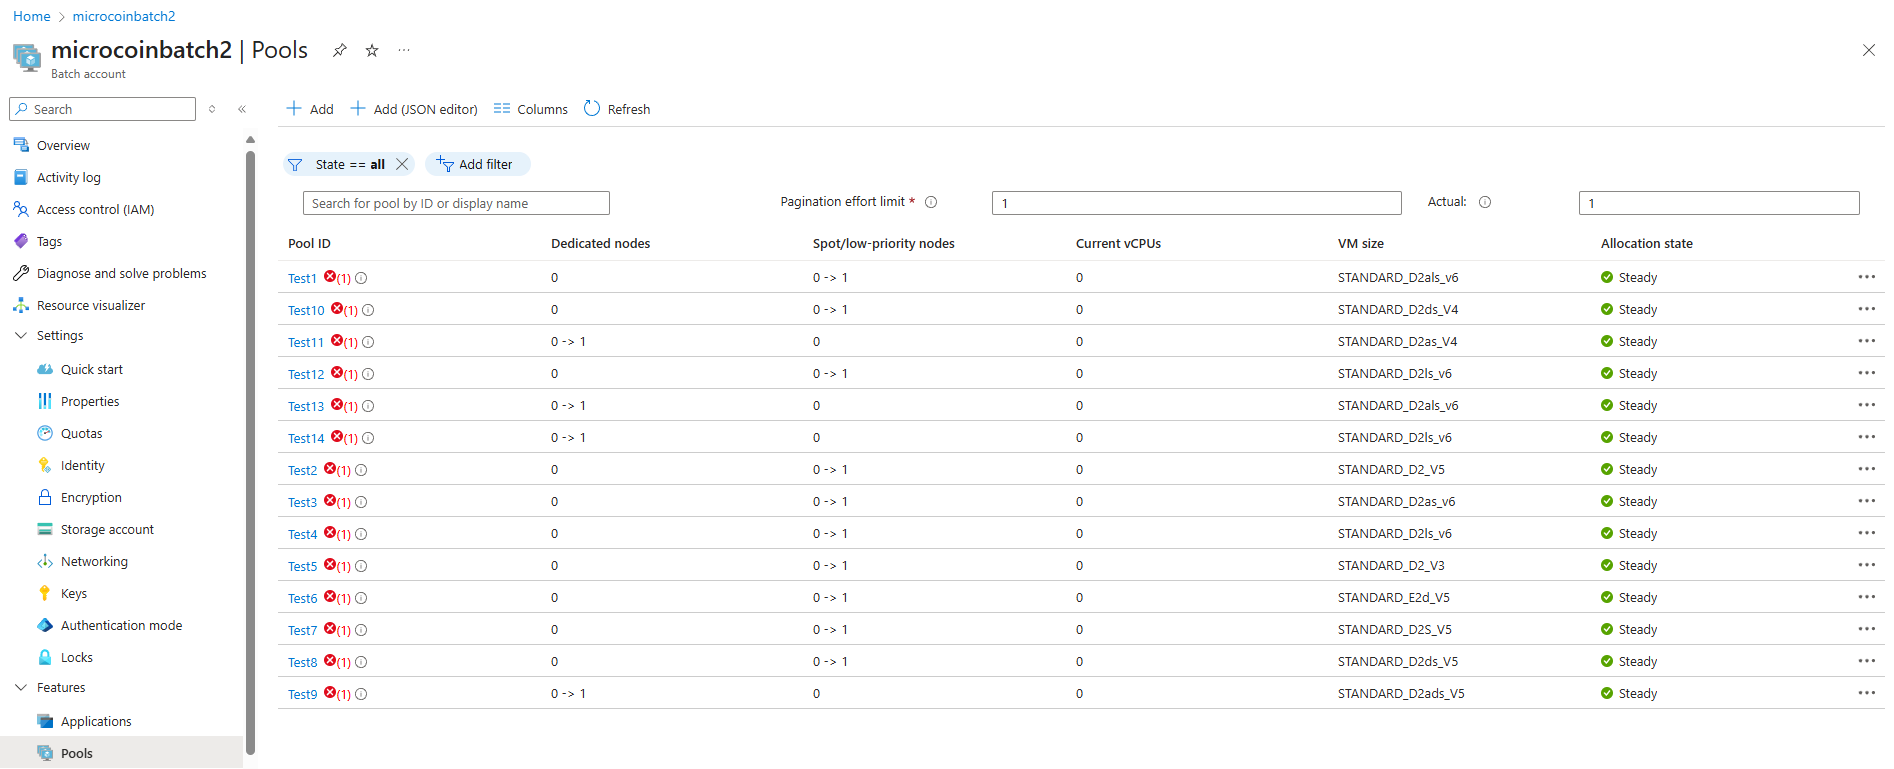Show info icon next to Actual
The height and width of the screenshot is (769, 1894).
(x=1485, y=202)
